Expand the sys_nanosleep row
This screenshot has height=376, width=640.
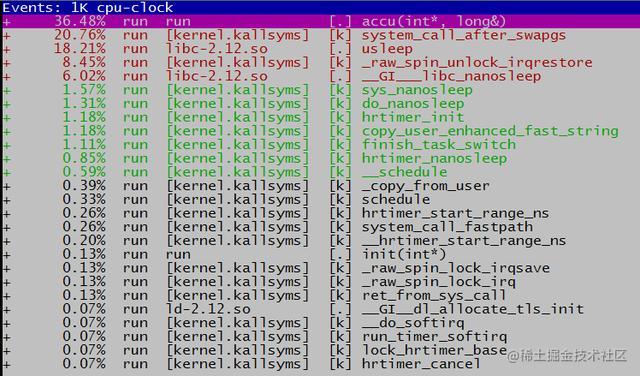(7, 91)
